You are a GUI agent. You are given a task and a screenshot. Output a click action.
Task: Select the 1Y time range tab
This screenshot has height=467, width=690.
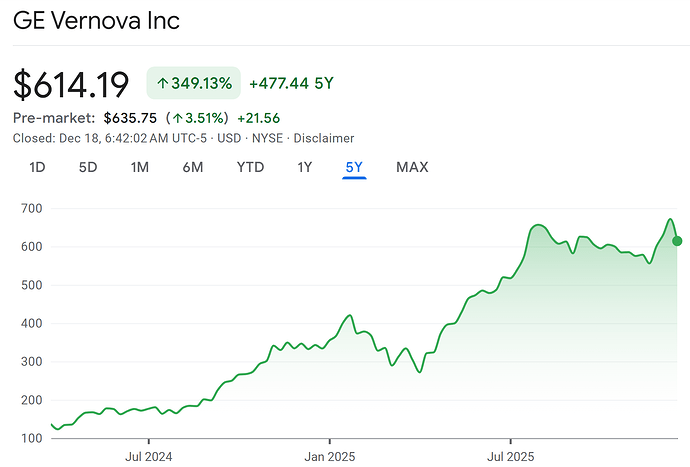click(305, 167)
